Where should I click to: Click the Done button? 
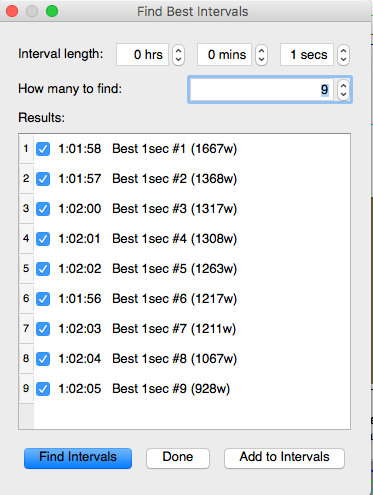click(x=178, y=458)
